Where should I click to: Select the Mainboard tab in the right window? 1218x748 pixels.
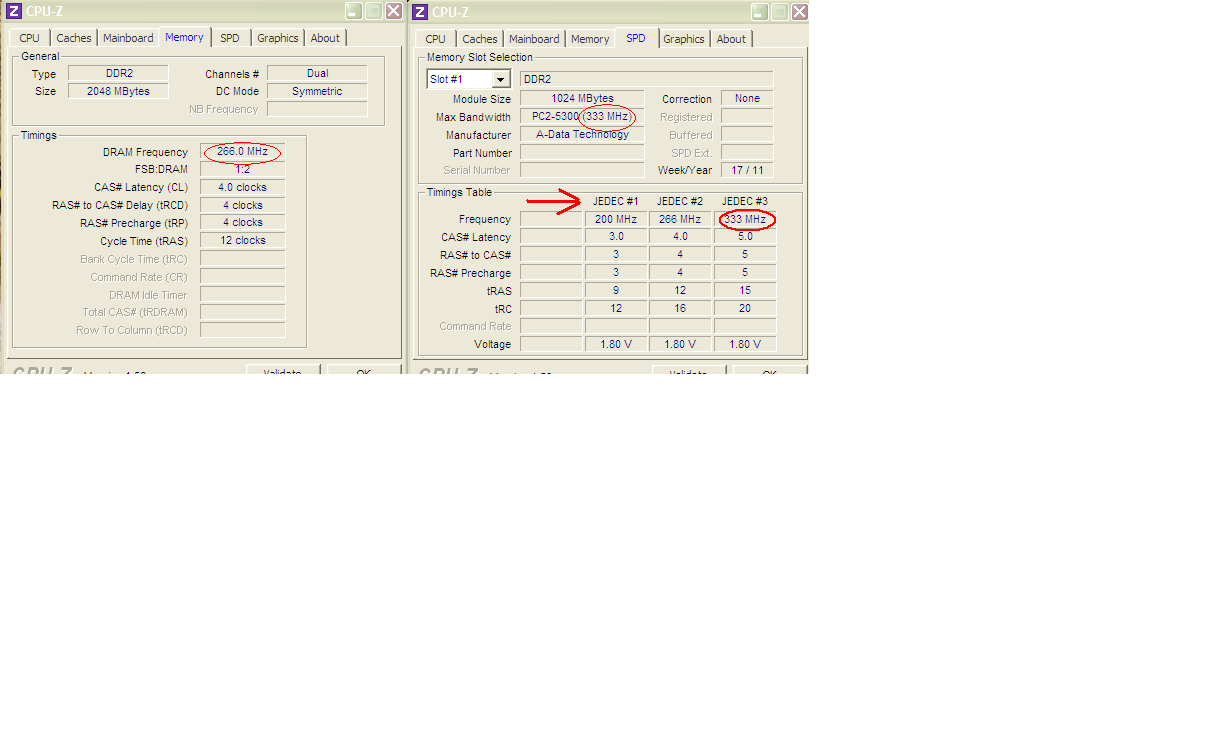[535, 39]
